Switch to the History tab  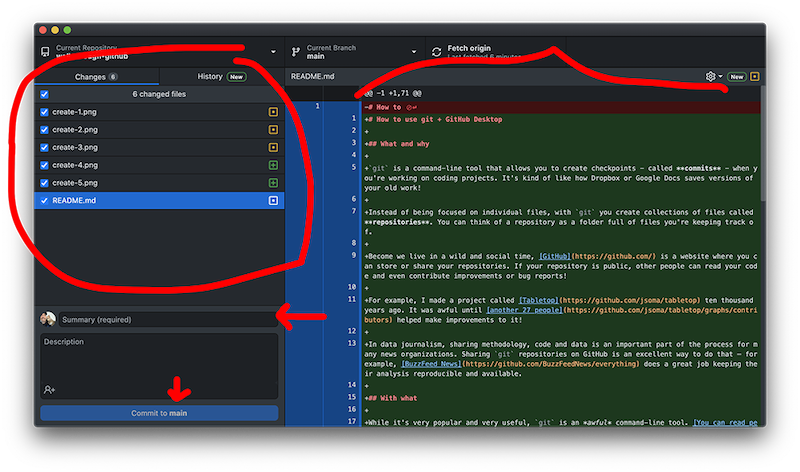point(221,77)
